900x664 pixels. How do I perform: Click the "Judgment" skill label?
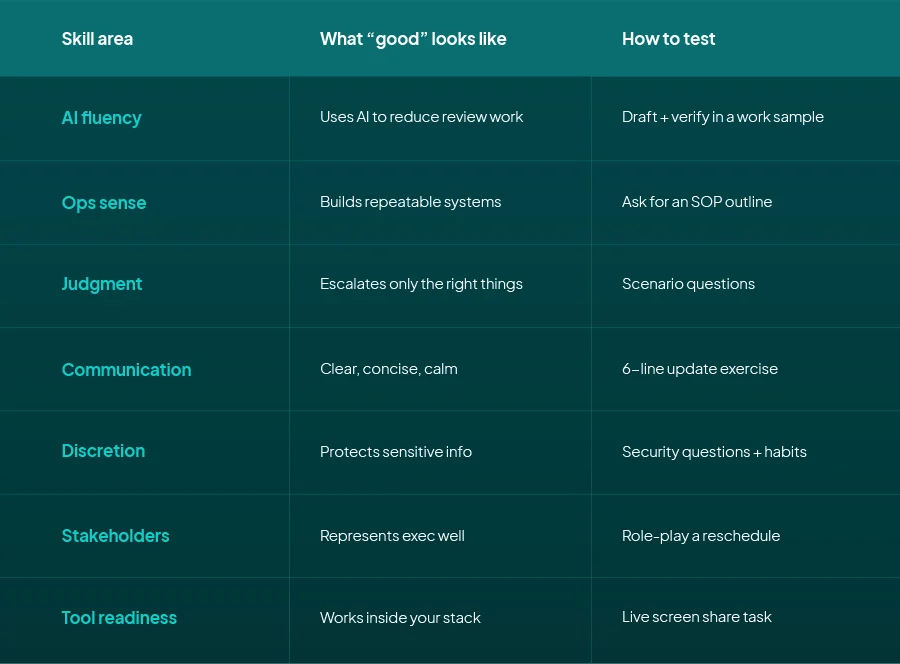coord(102,284)
